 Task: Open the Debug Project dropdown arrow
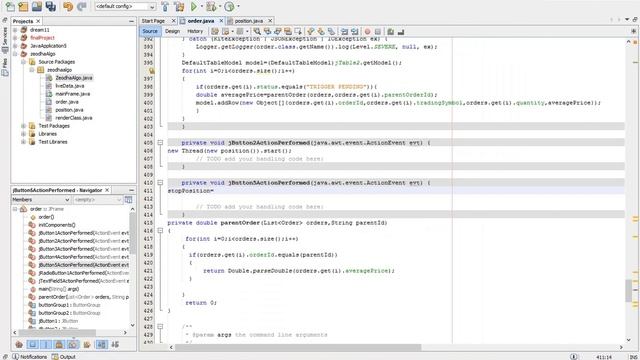(x=220, y=7)
